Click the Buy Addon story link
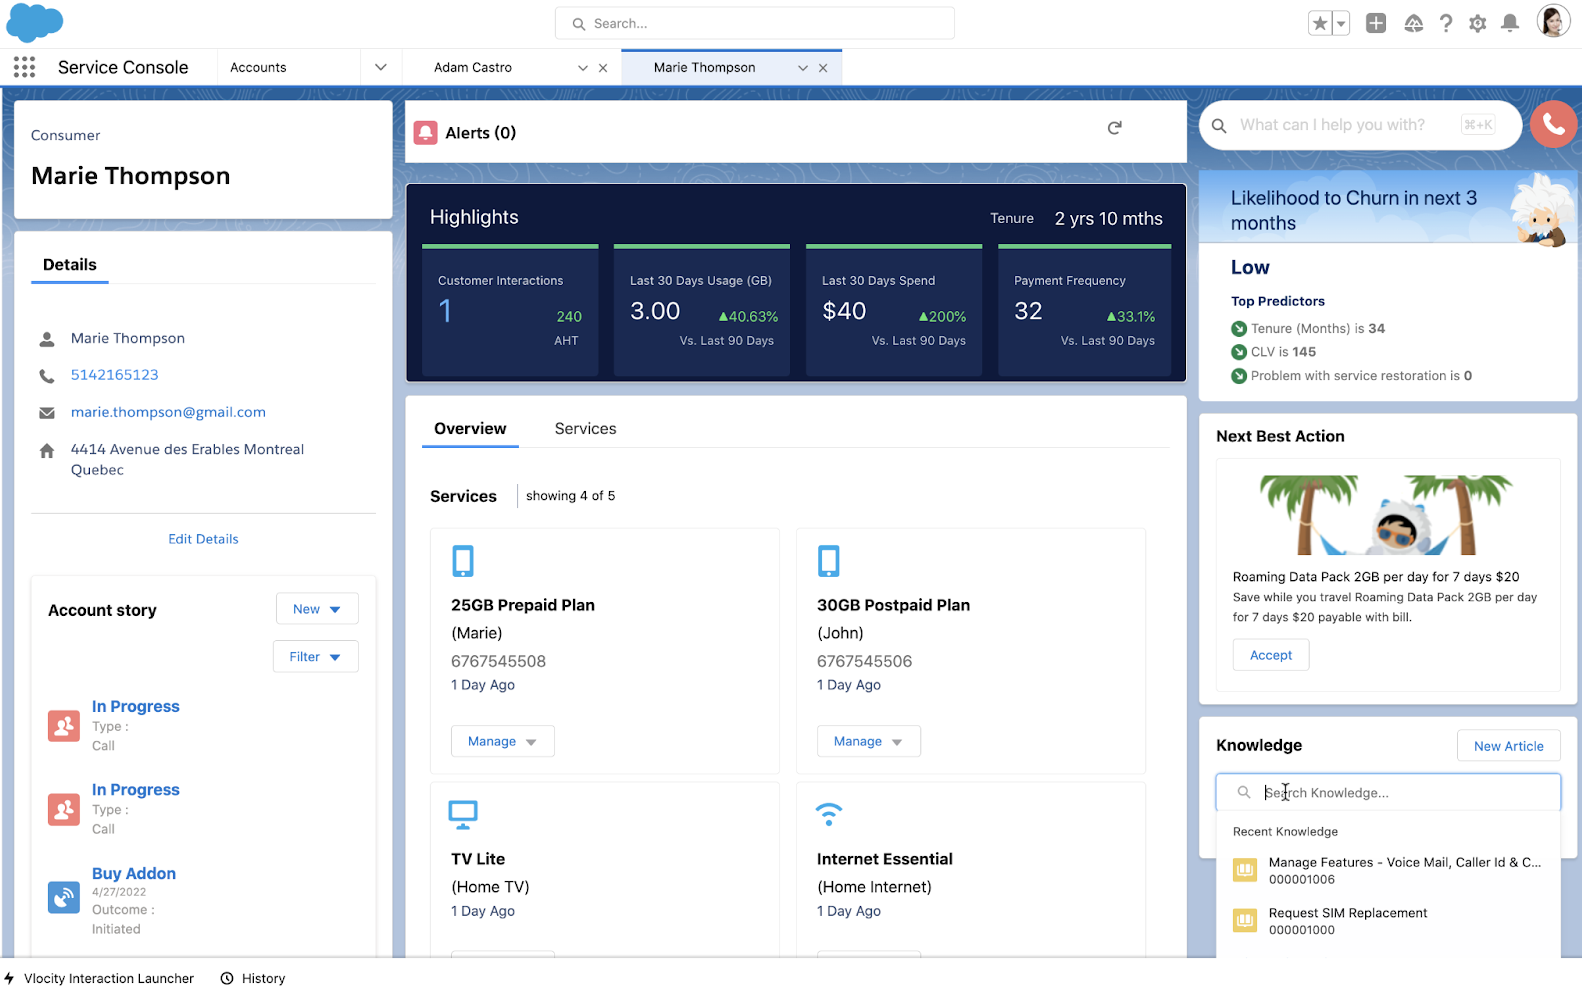The width and height of the screenshot is (1582, 996). coord(134,873)
